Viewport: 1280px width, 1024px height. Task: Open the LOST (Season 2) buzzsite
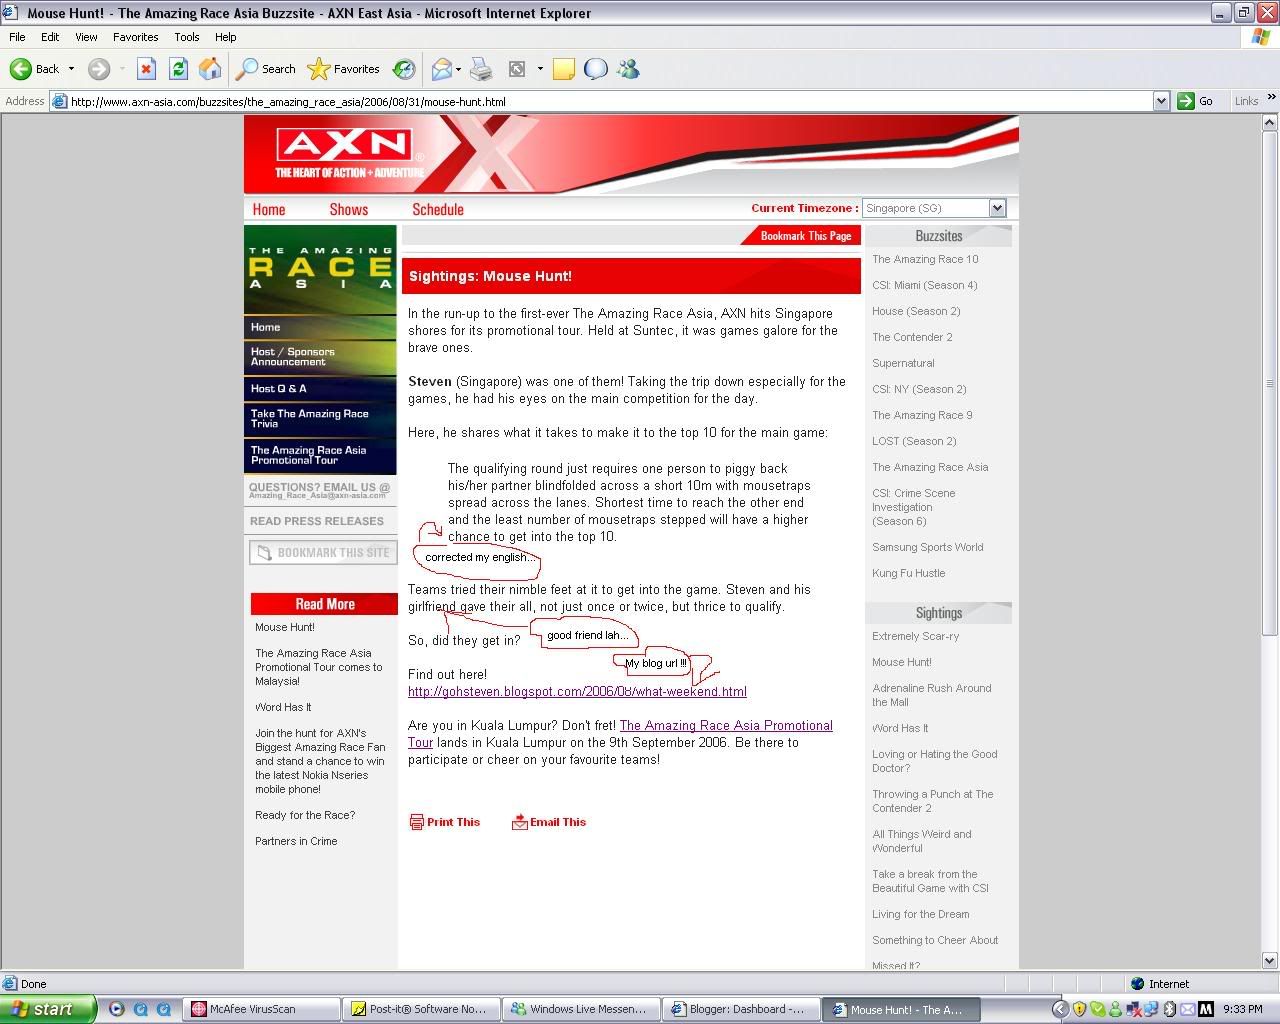tap(914, 441)
